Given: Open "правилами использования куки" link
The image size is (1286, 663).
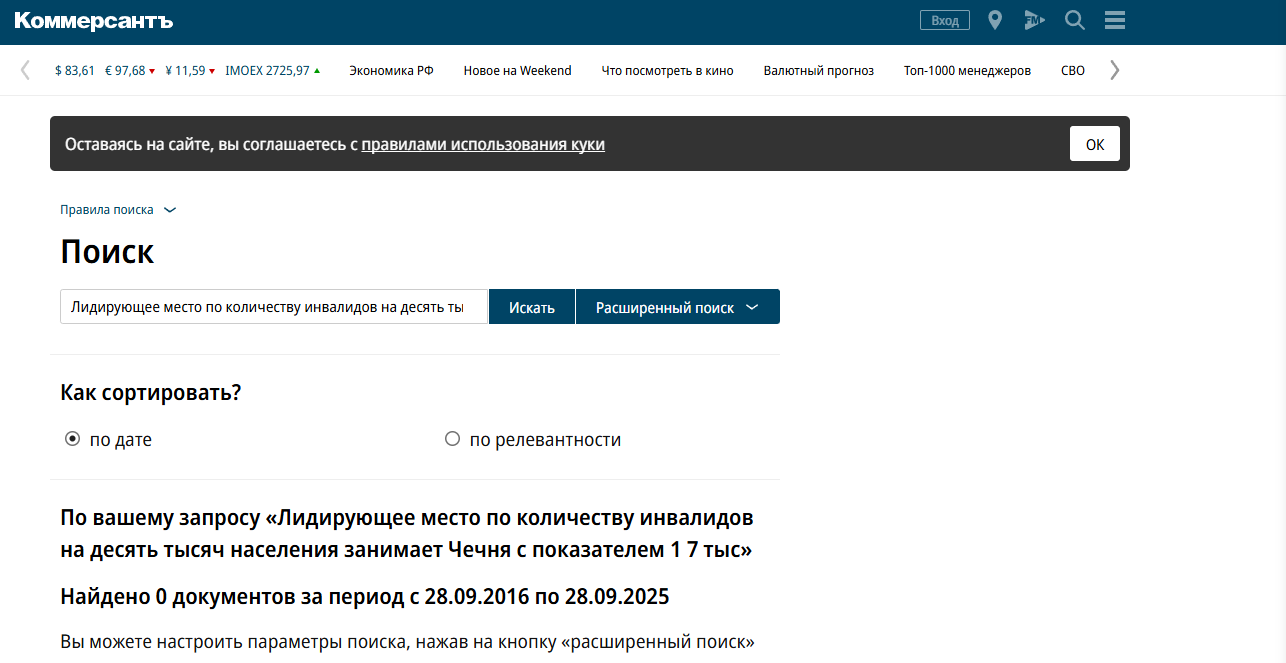Looking at the screenshot, I should [482, 144].
